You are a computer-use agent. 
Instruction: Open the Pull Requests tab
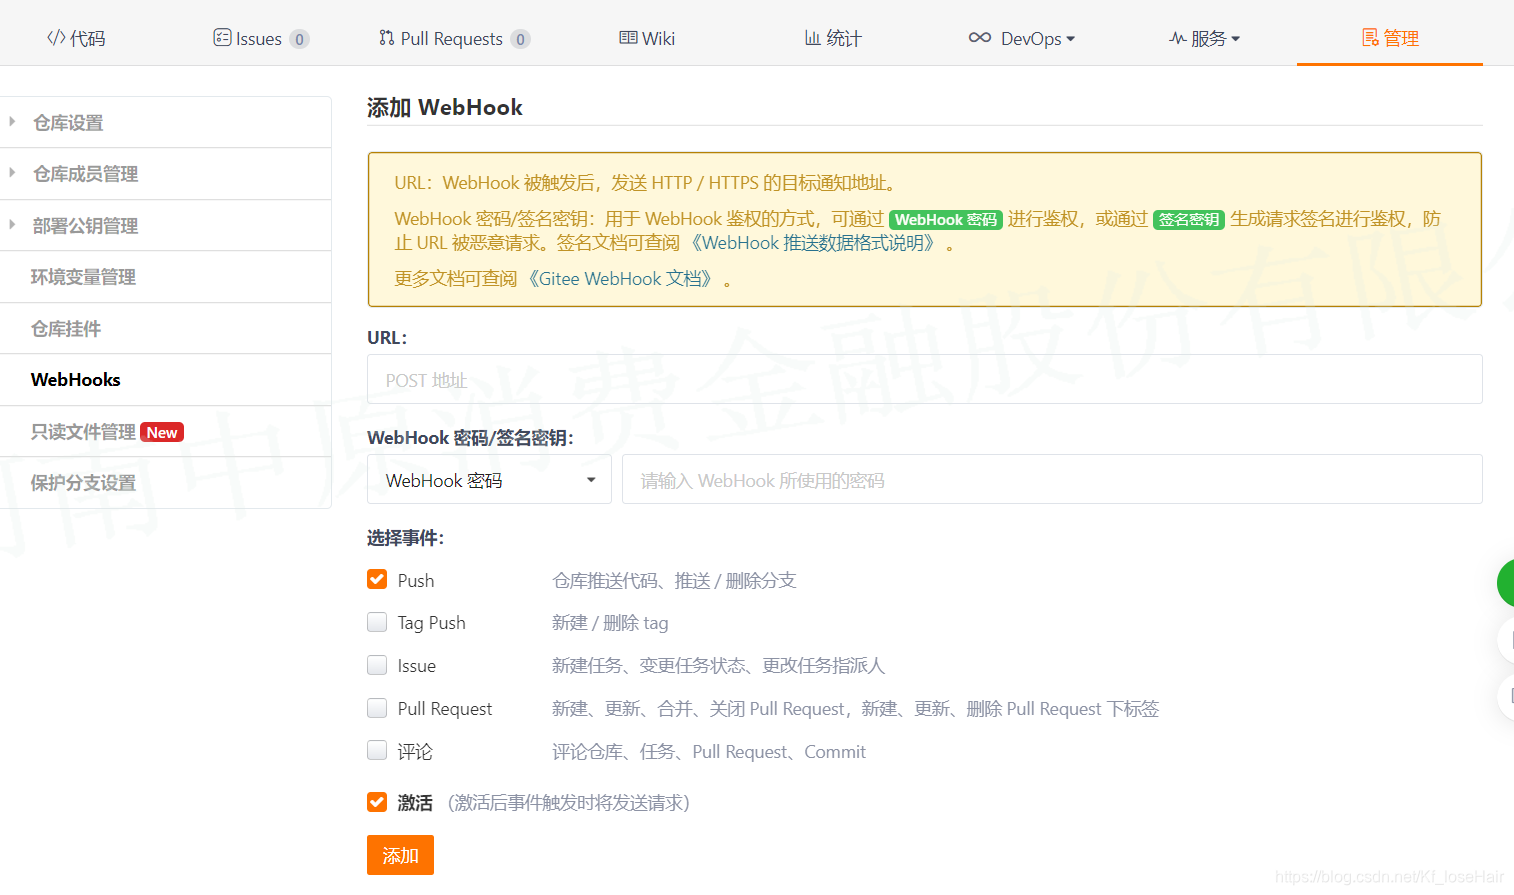pyautogui.click(x=454, y=38)
